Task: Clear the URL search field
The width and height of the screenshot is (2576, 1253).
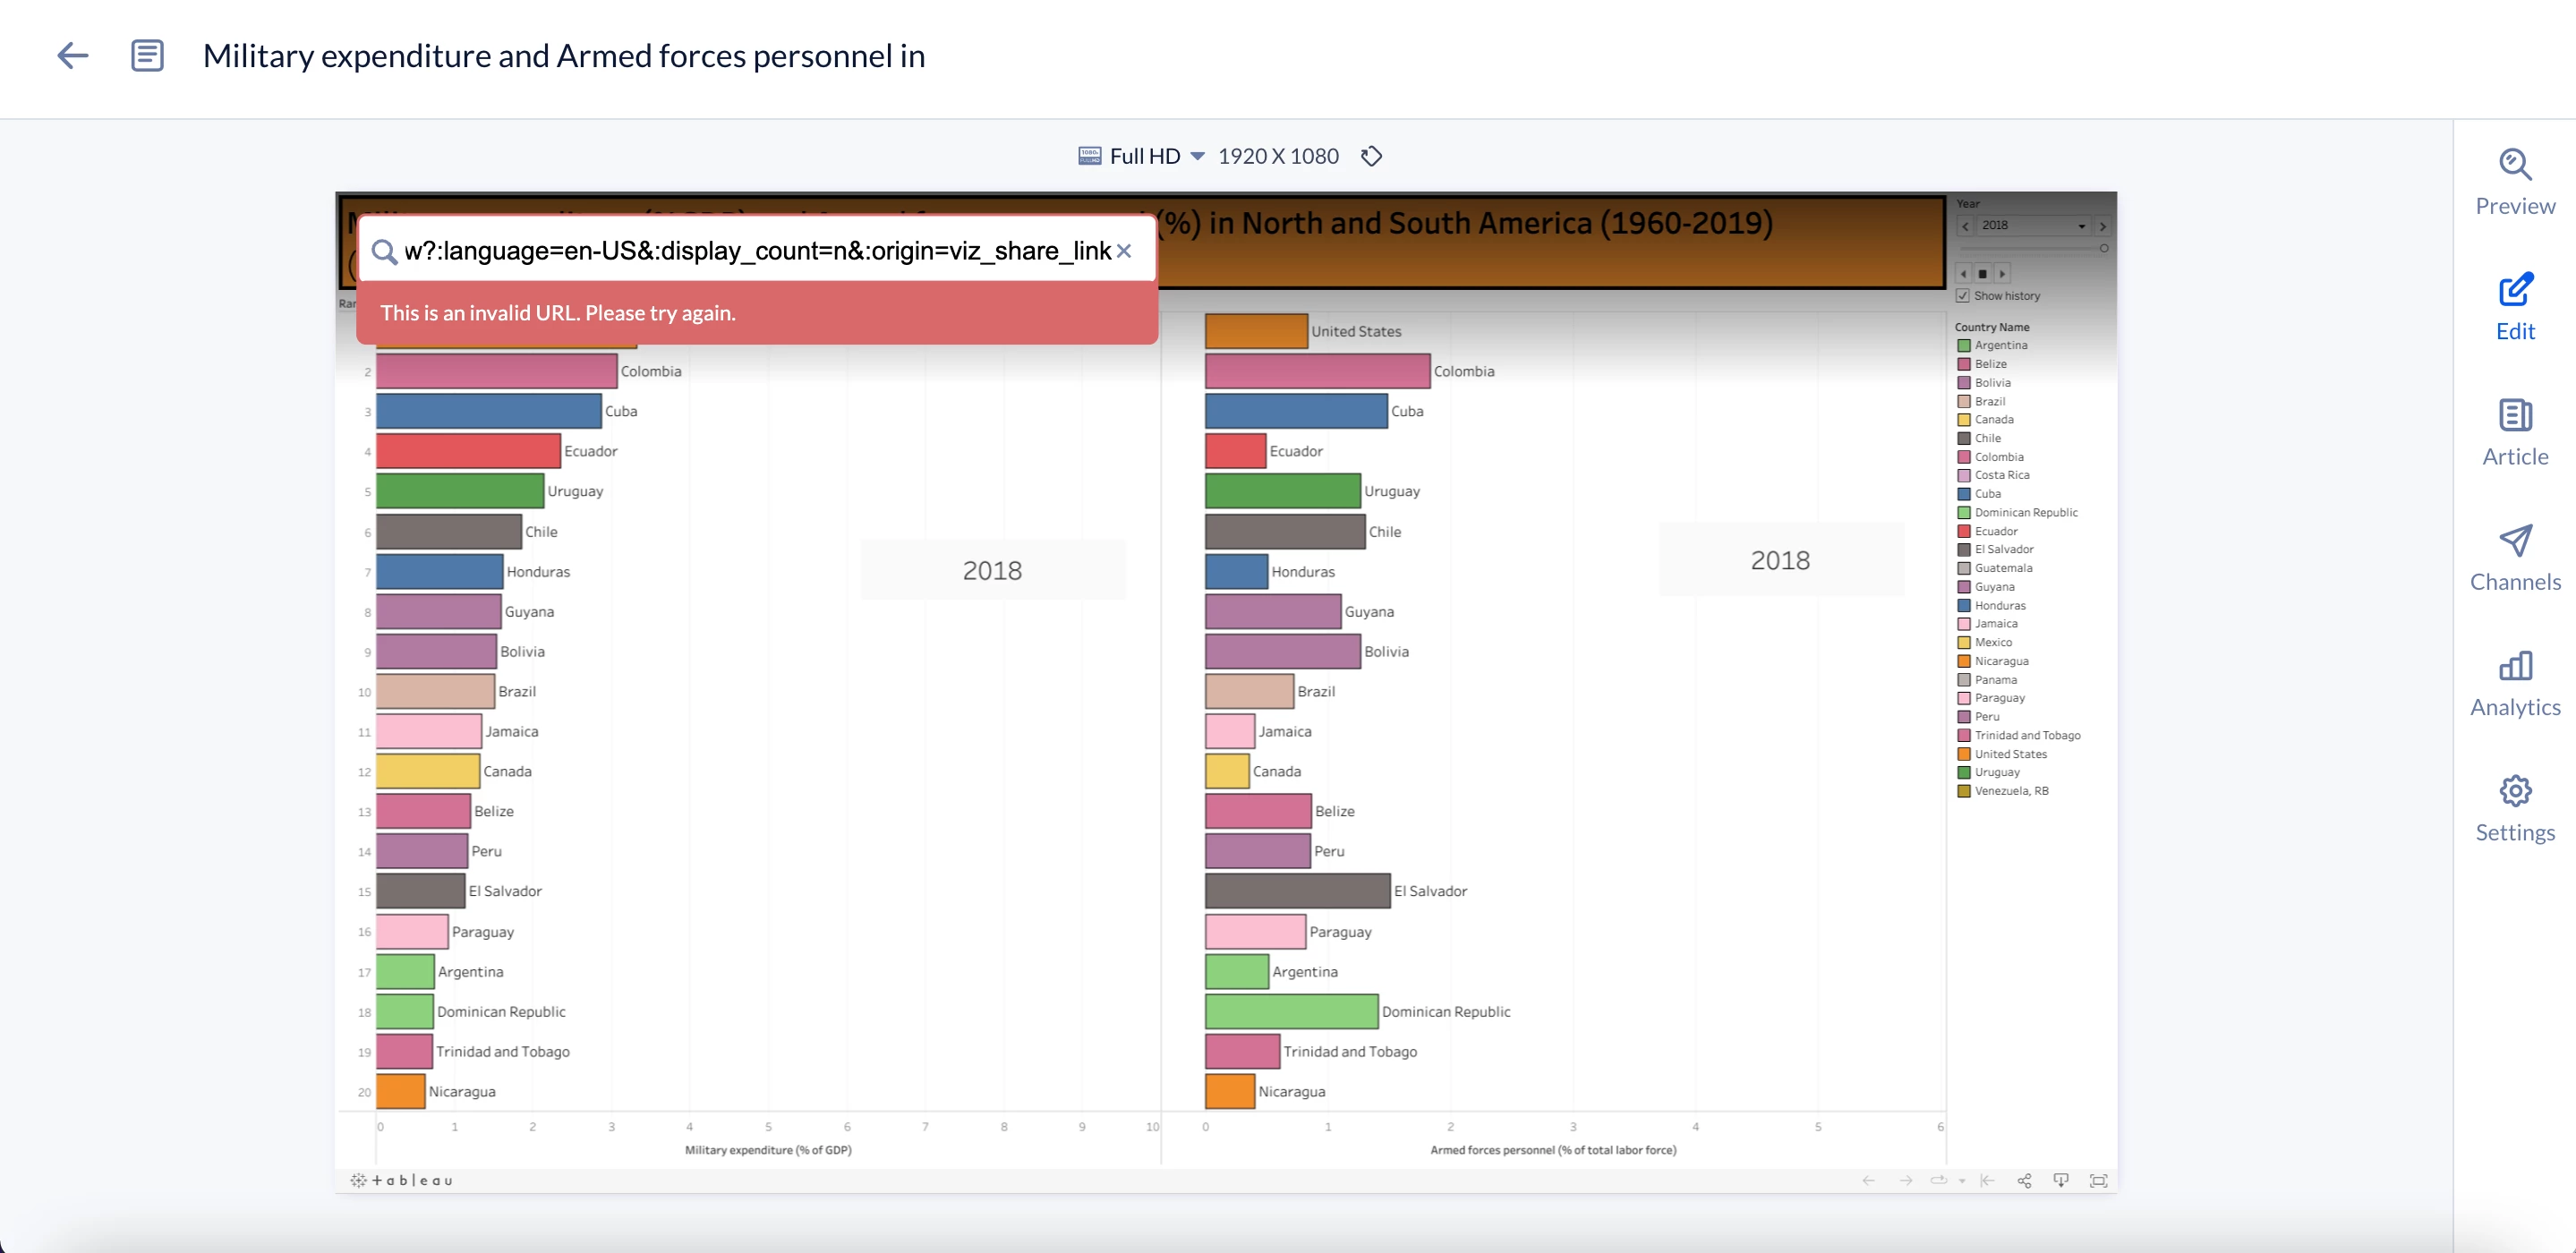Action: click(1124, 251)
